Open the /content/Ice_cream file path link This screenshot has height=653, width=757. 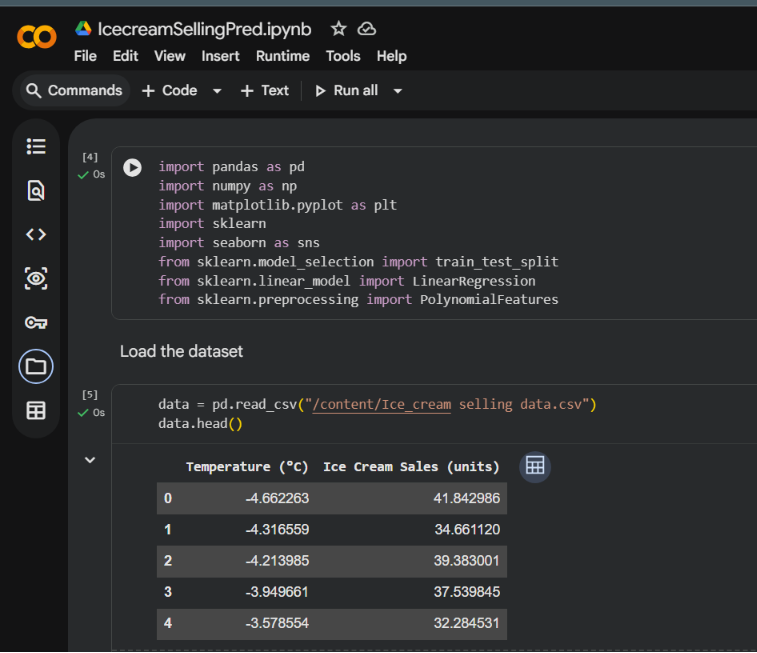click(382, 404)
